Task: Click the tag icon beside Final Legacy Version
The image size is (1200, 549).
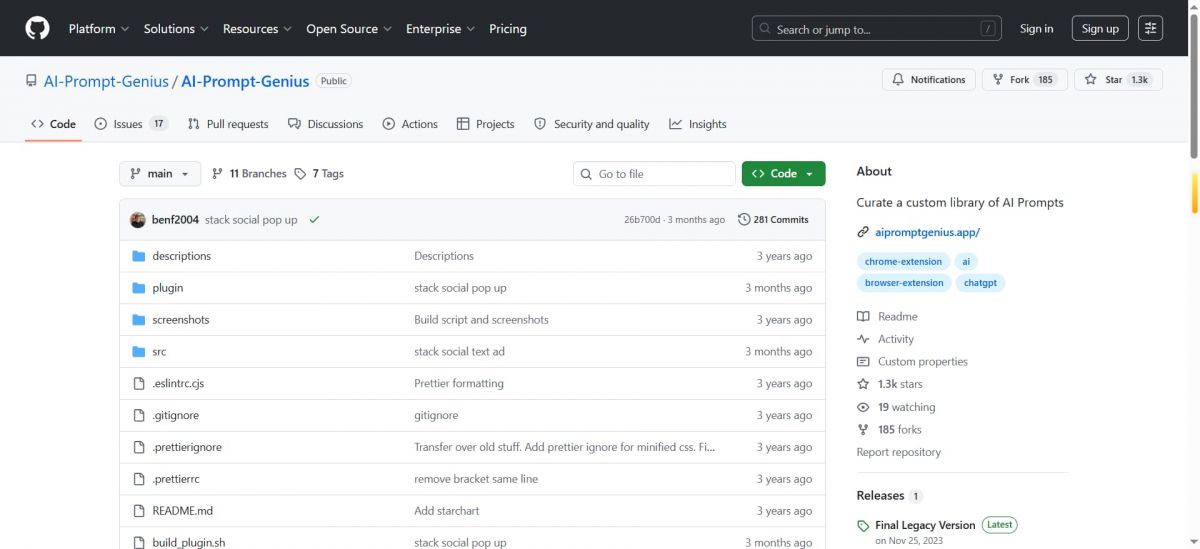Action: (x=864, y=526)
